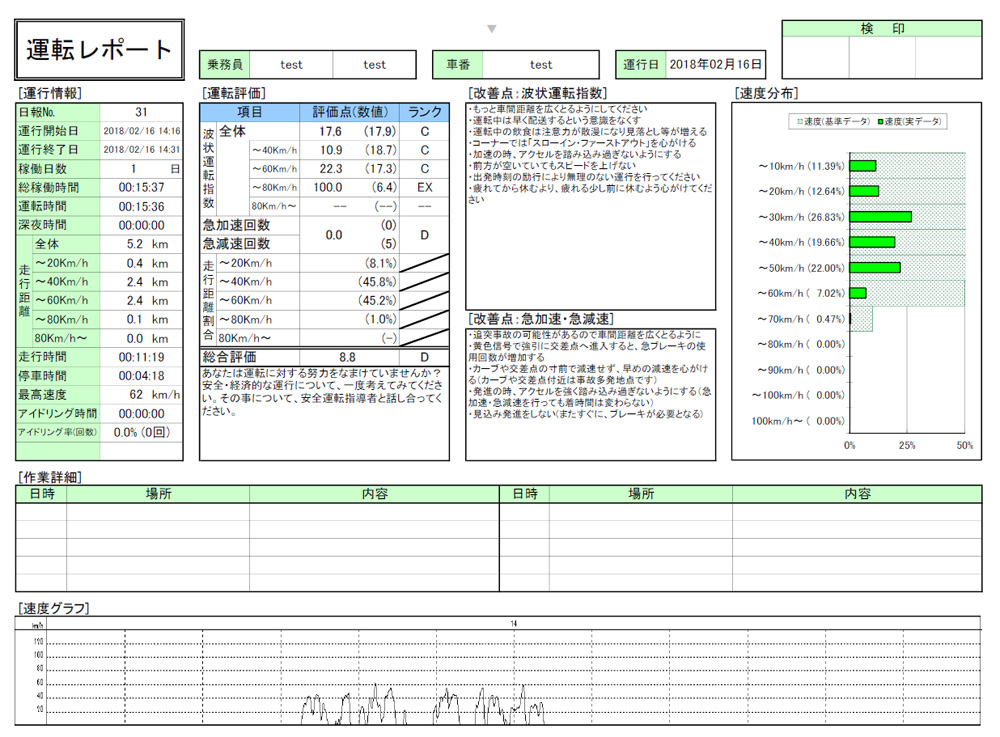This screenshot has width=1000, height=737.
Task: Click the 車番 value field
Action: (x=541, y=65)
